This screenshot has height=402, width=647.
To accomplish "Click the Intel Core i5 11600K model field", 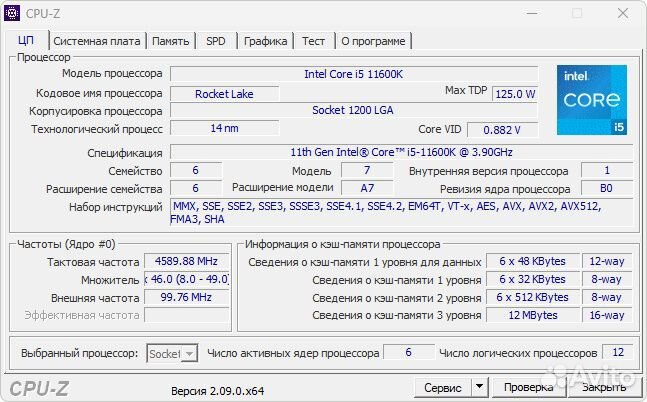I will tap(354, 74).
